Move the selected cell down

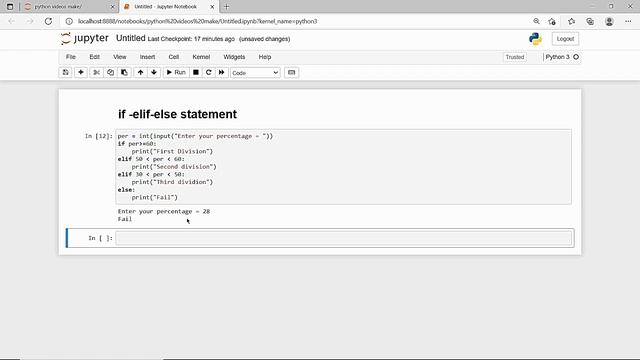(154, 72)
